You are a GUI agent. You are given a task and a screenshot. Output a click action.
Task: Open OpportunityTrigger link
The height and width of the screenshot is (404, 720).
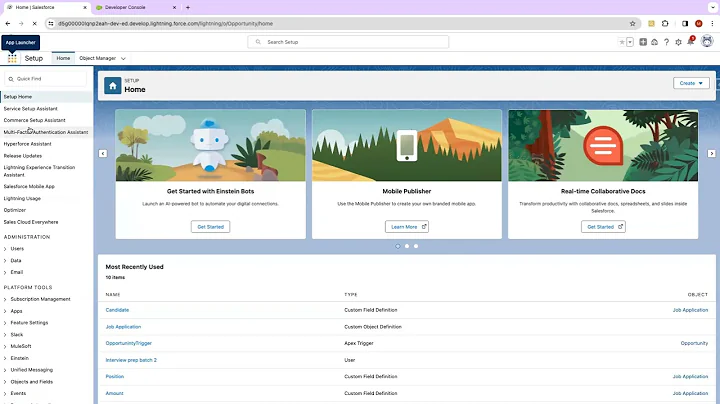tap(129, 343)
